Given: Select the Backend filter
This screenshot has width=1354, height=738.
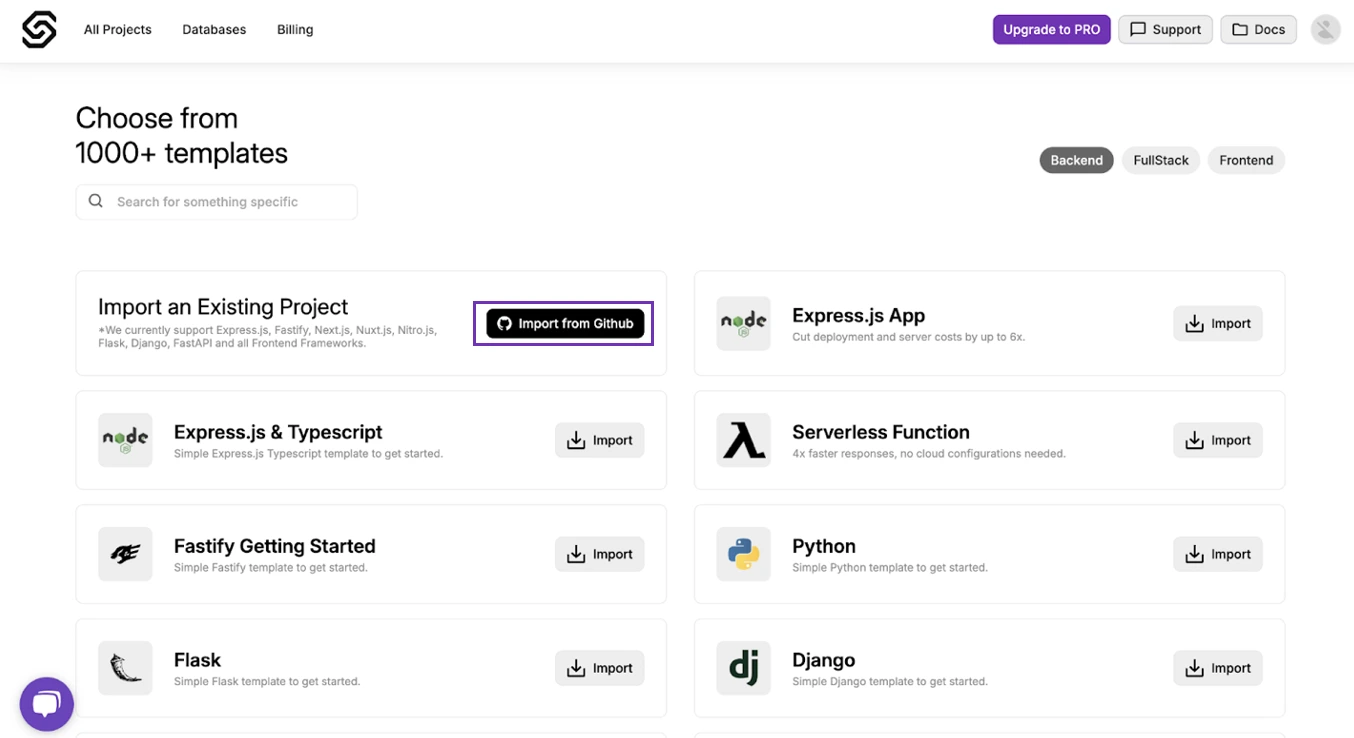Looking at the screenshot, I should [x=1076, y=160].
